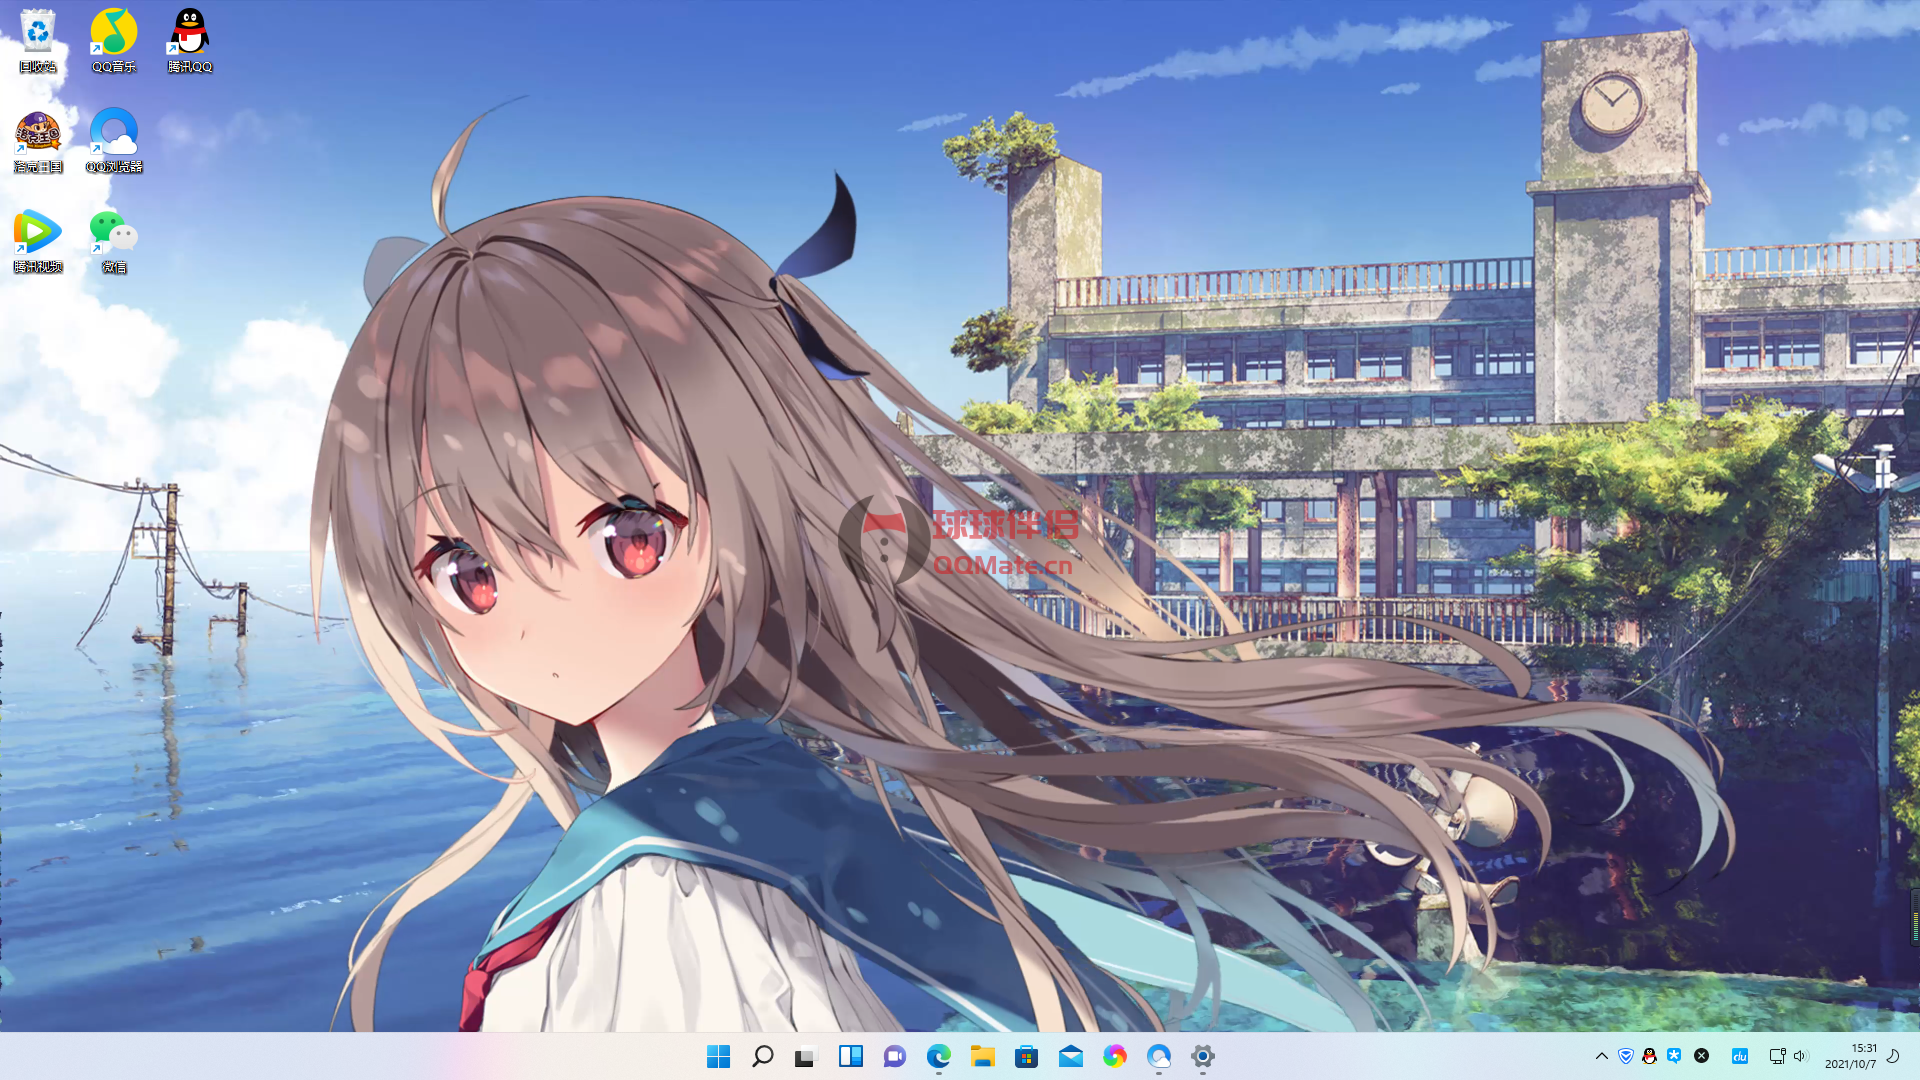Viewport: 1920px width, 1080px height.
Task: Open Microsoft Edge from the taskbar
Action: 938,1056
